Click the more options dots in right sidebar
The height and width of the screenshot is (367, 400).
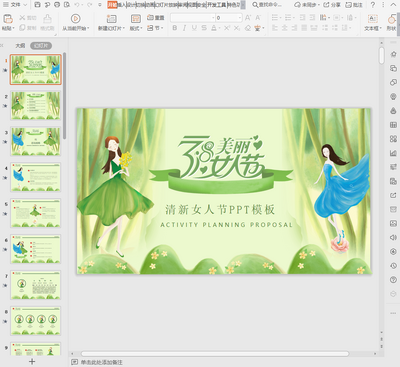click(x=393, y=313)
